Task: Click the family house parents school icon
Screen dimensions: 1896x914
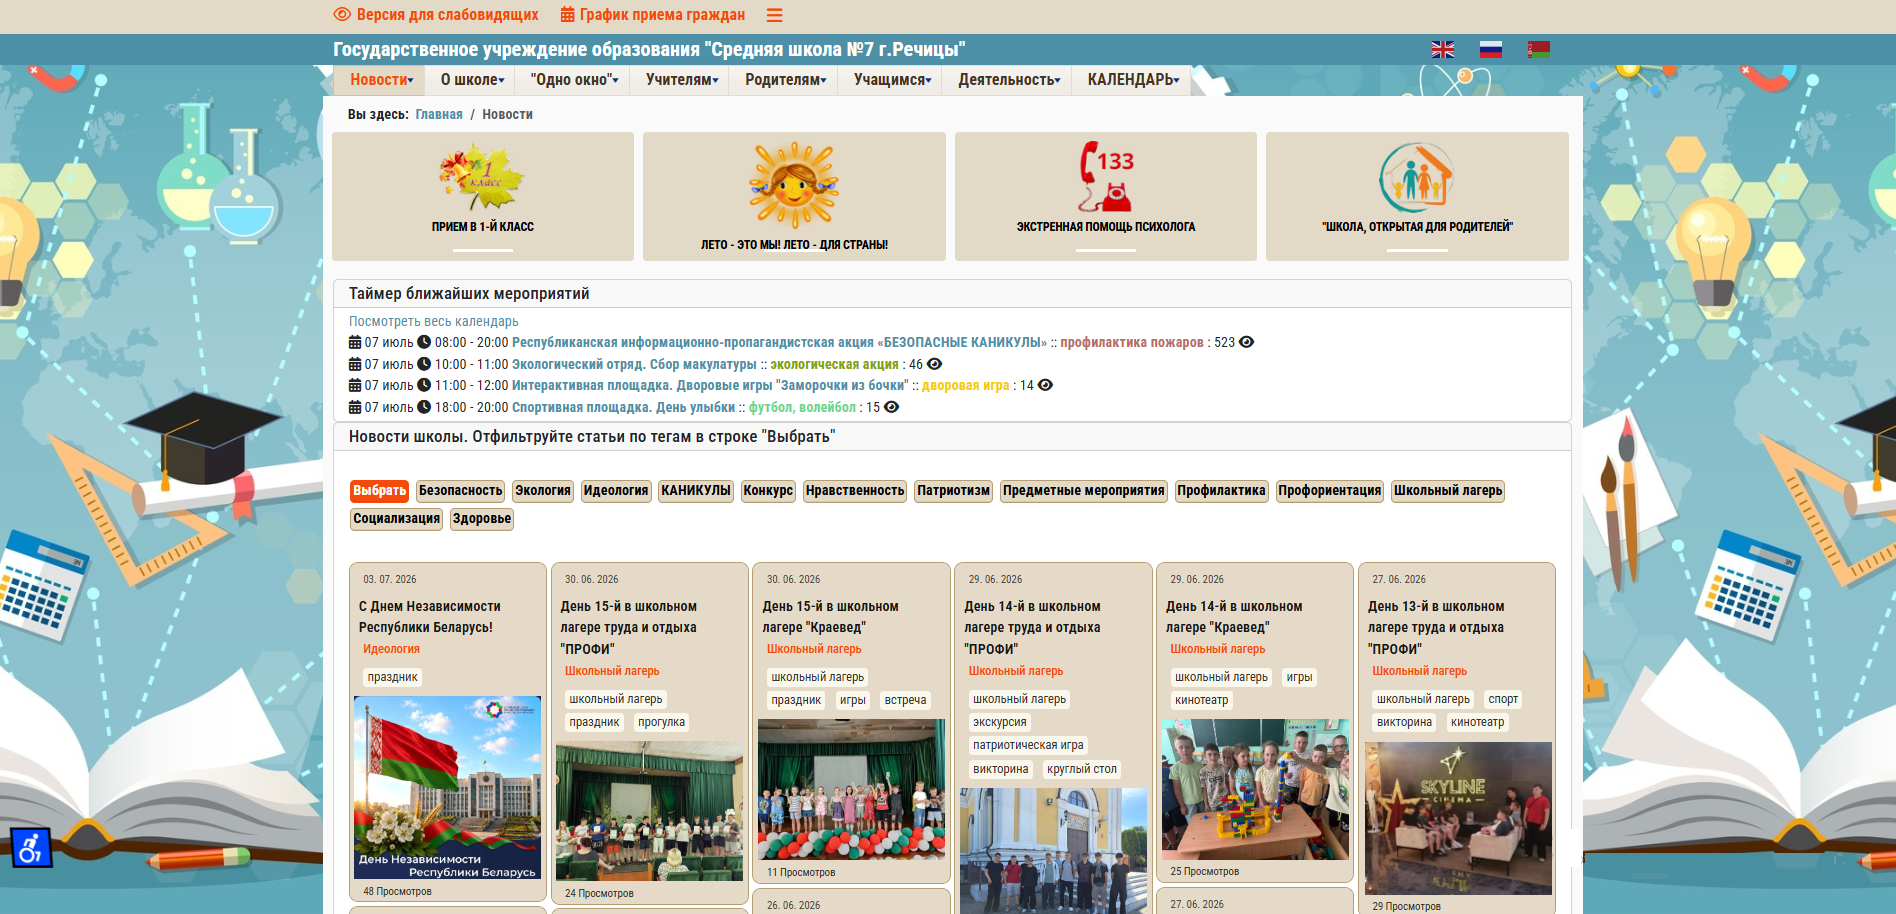Action: 1416,177
